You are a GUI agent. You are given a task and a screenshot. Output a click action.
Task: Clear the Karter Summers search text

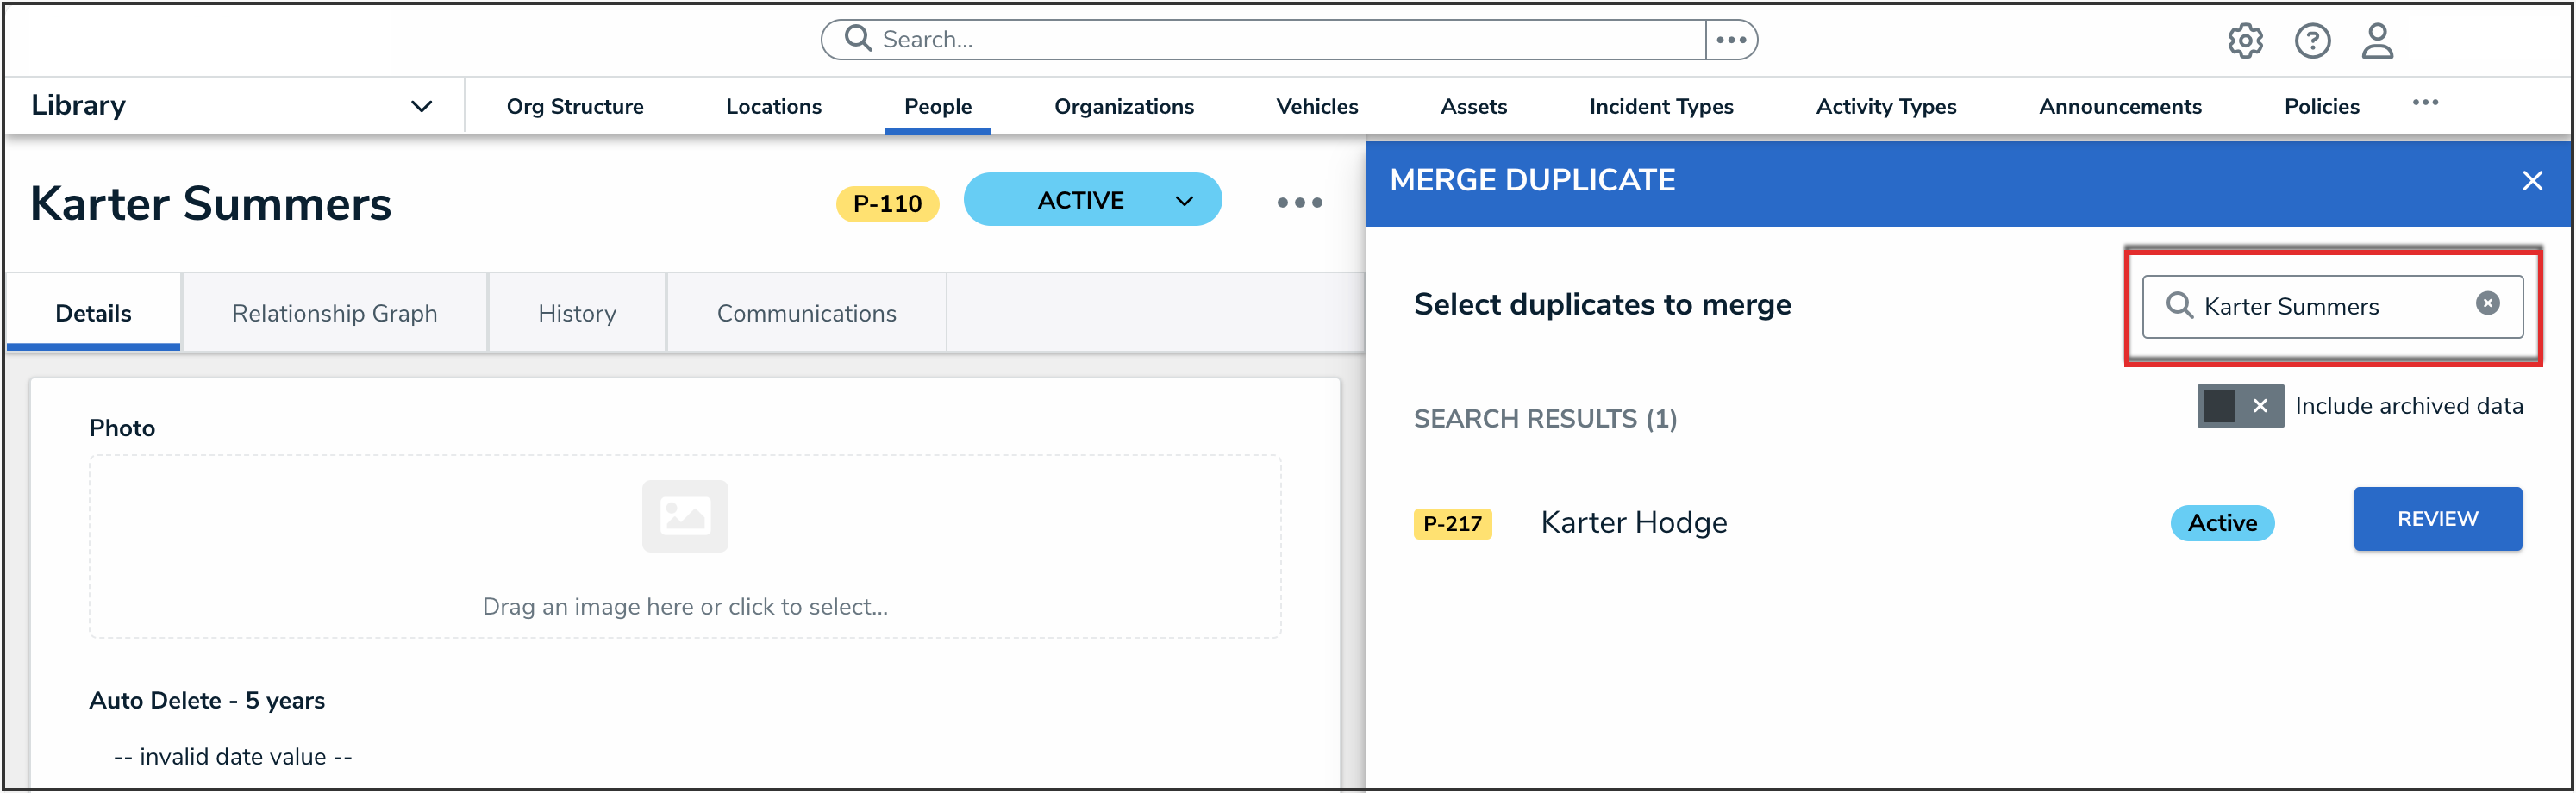(x=2487, y=304)
